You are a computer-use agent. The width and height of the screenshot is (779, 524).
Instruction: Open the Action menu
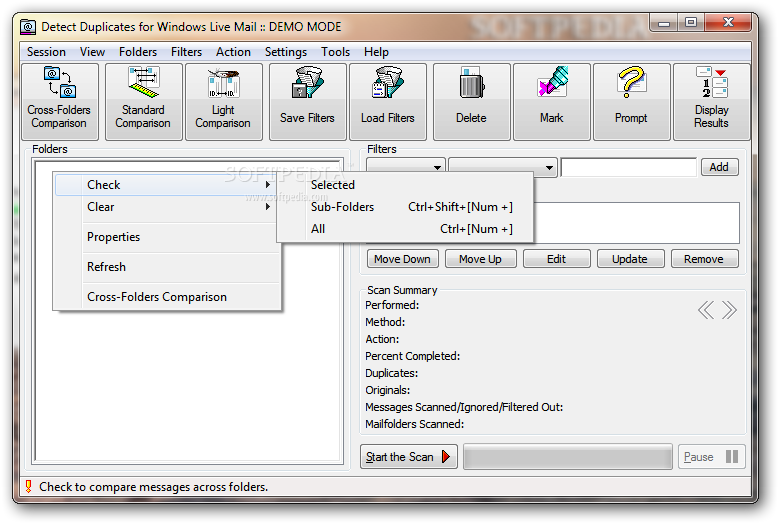coord(233,52)
